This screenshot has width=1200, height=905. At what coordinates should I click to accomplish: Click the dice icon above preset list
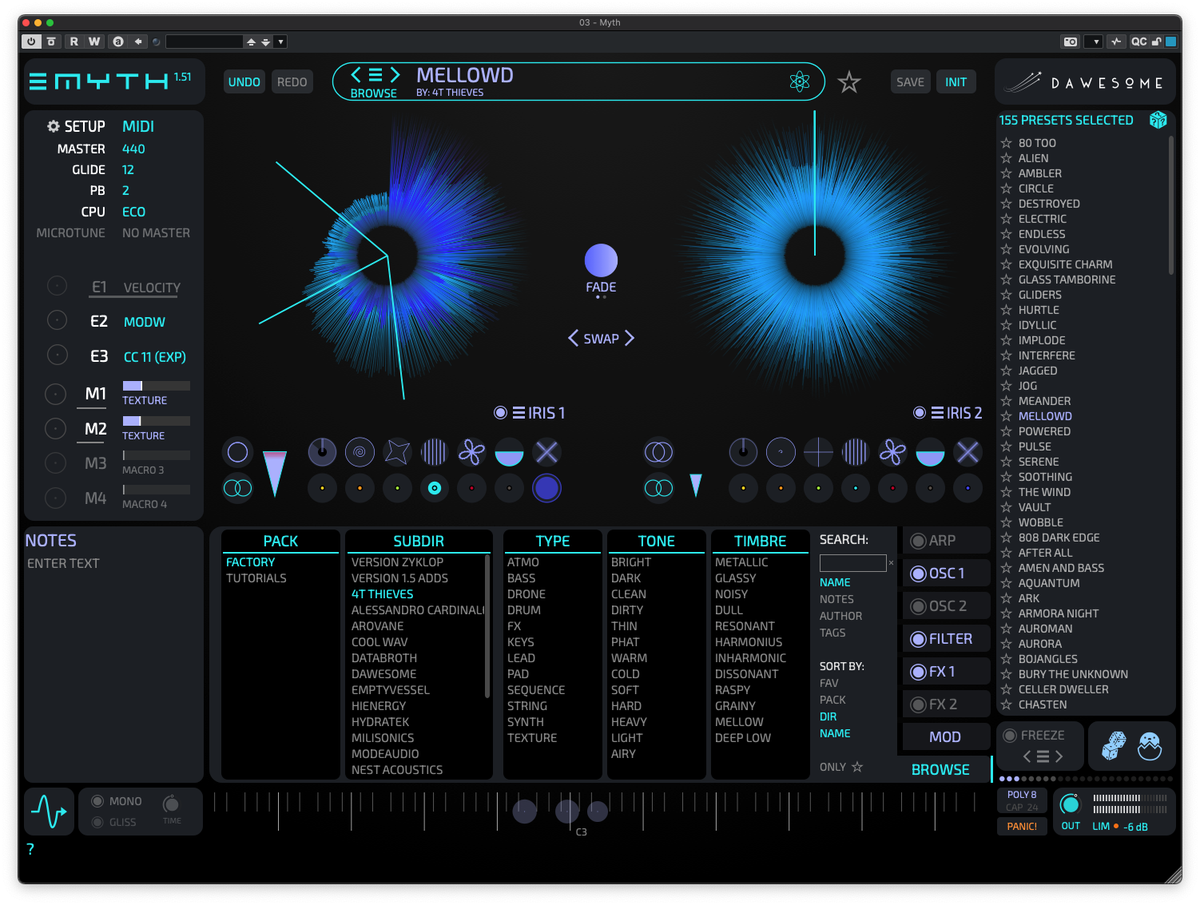tap(1158, 120)
